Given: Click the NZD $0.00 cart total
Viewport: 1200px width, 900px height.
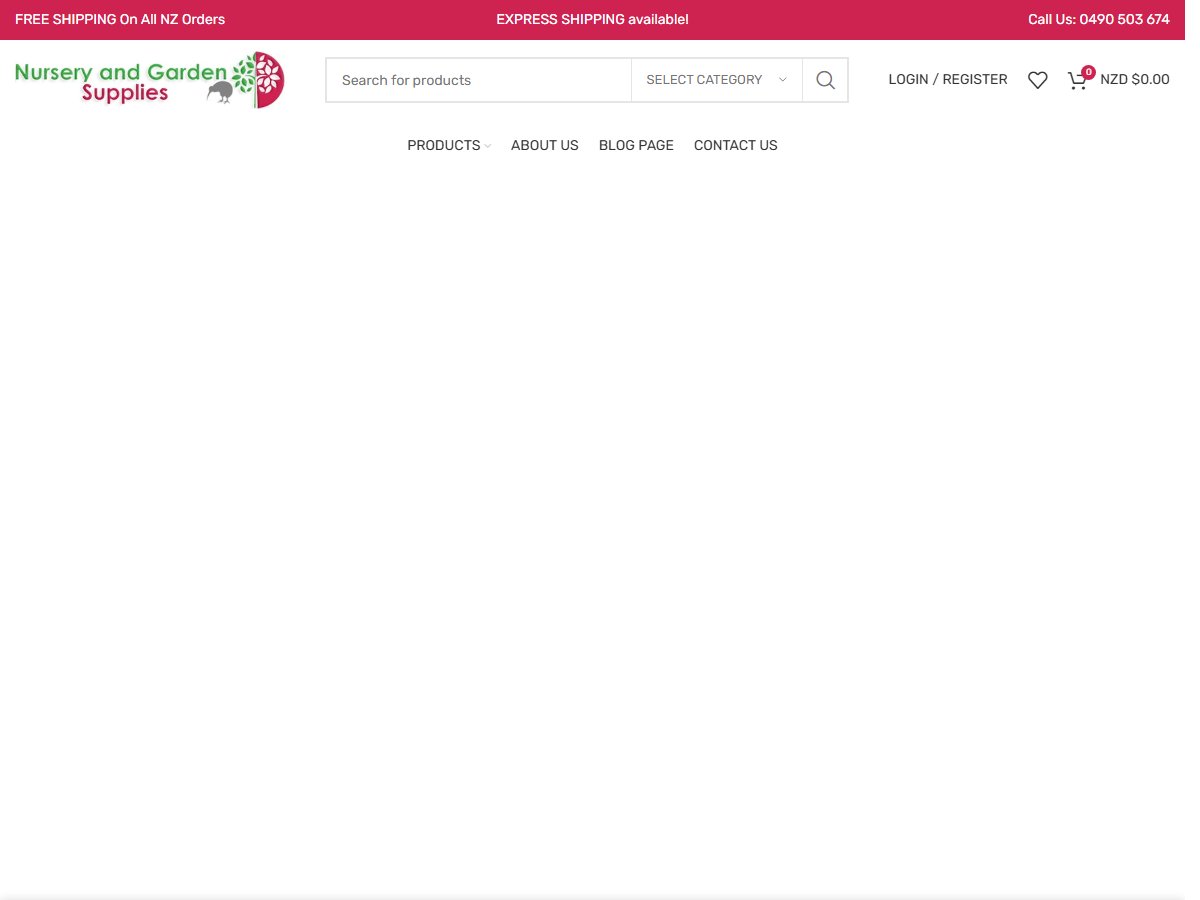Looking at the screenshot, I should pos(1135,79).
